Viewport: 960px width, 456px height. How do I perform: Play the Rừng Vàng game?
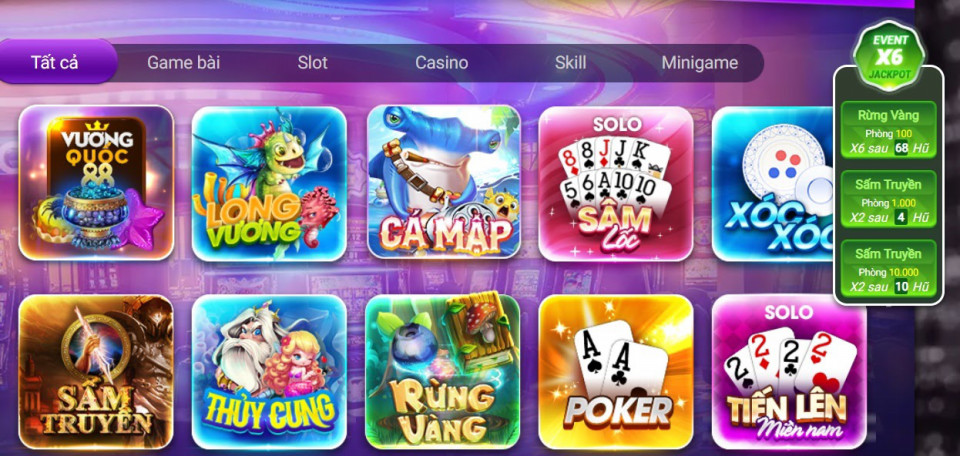coord(443,372)
